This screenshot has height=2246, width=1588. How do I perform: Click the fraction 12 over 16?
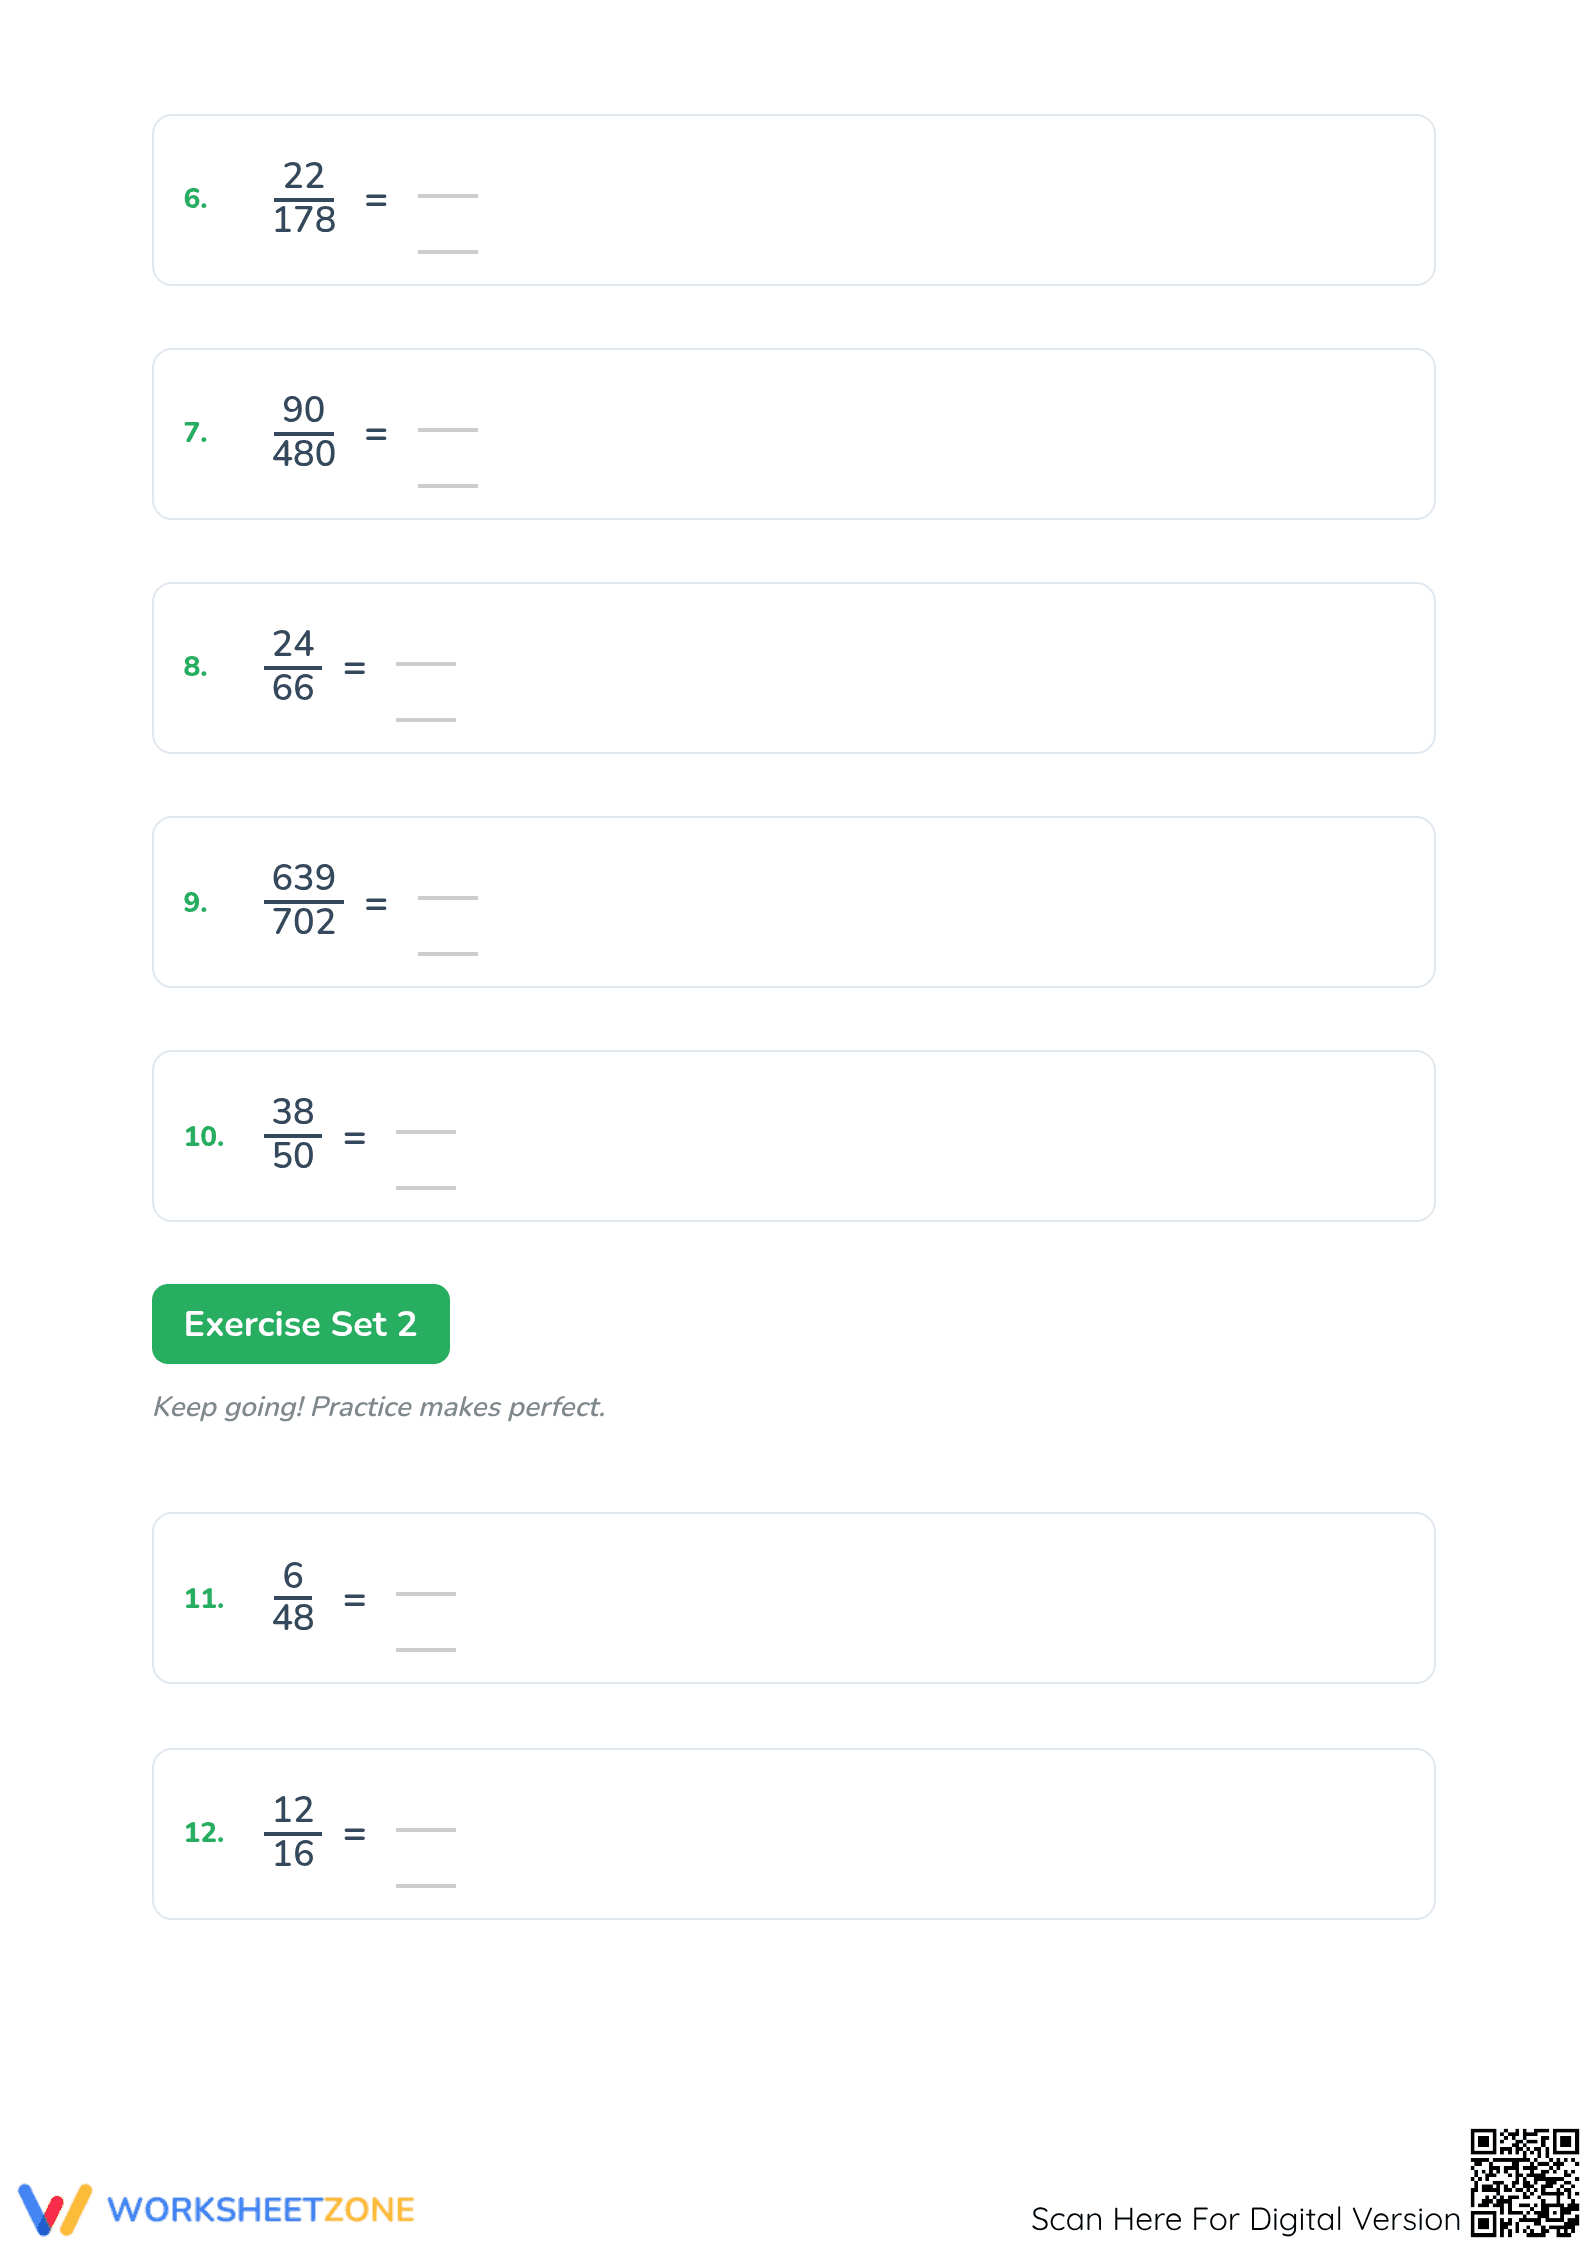coord(293,1832)
